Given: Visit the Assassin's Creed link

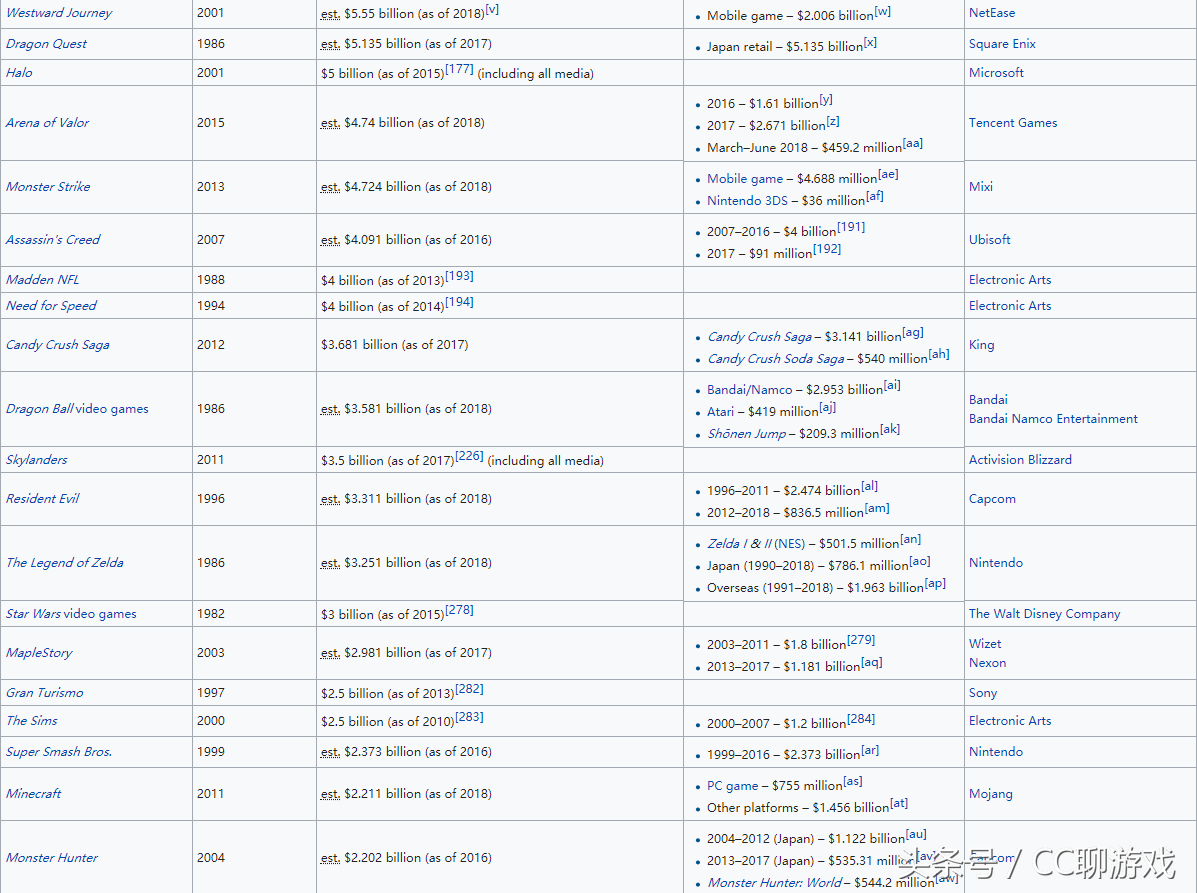Looking at the screenshot, I should pyautogui.click(x=53, y=240).
